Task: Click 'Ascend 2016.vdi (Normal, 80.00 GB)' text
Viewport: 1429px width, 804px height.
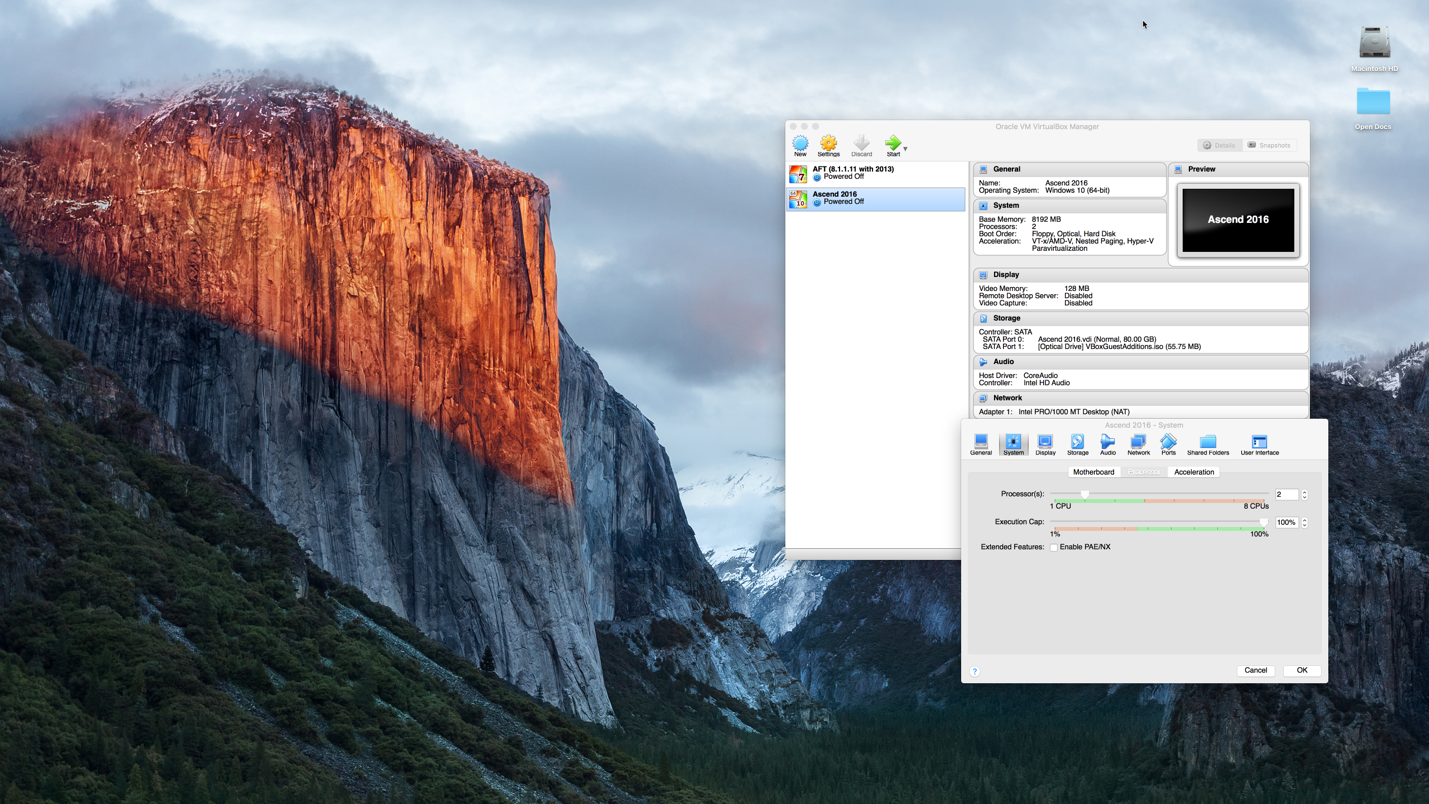Action: 1097,339
